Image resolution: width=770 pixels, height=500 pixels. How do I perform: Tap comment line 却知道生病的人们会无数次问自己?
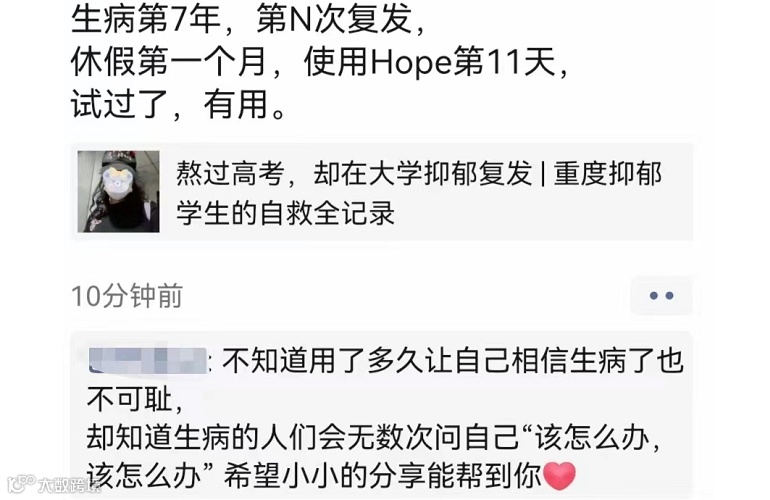point(303,438)
